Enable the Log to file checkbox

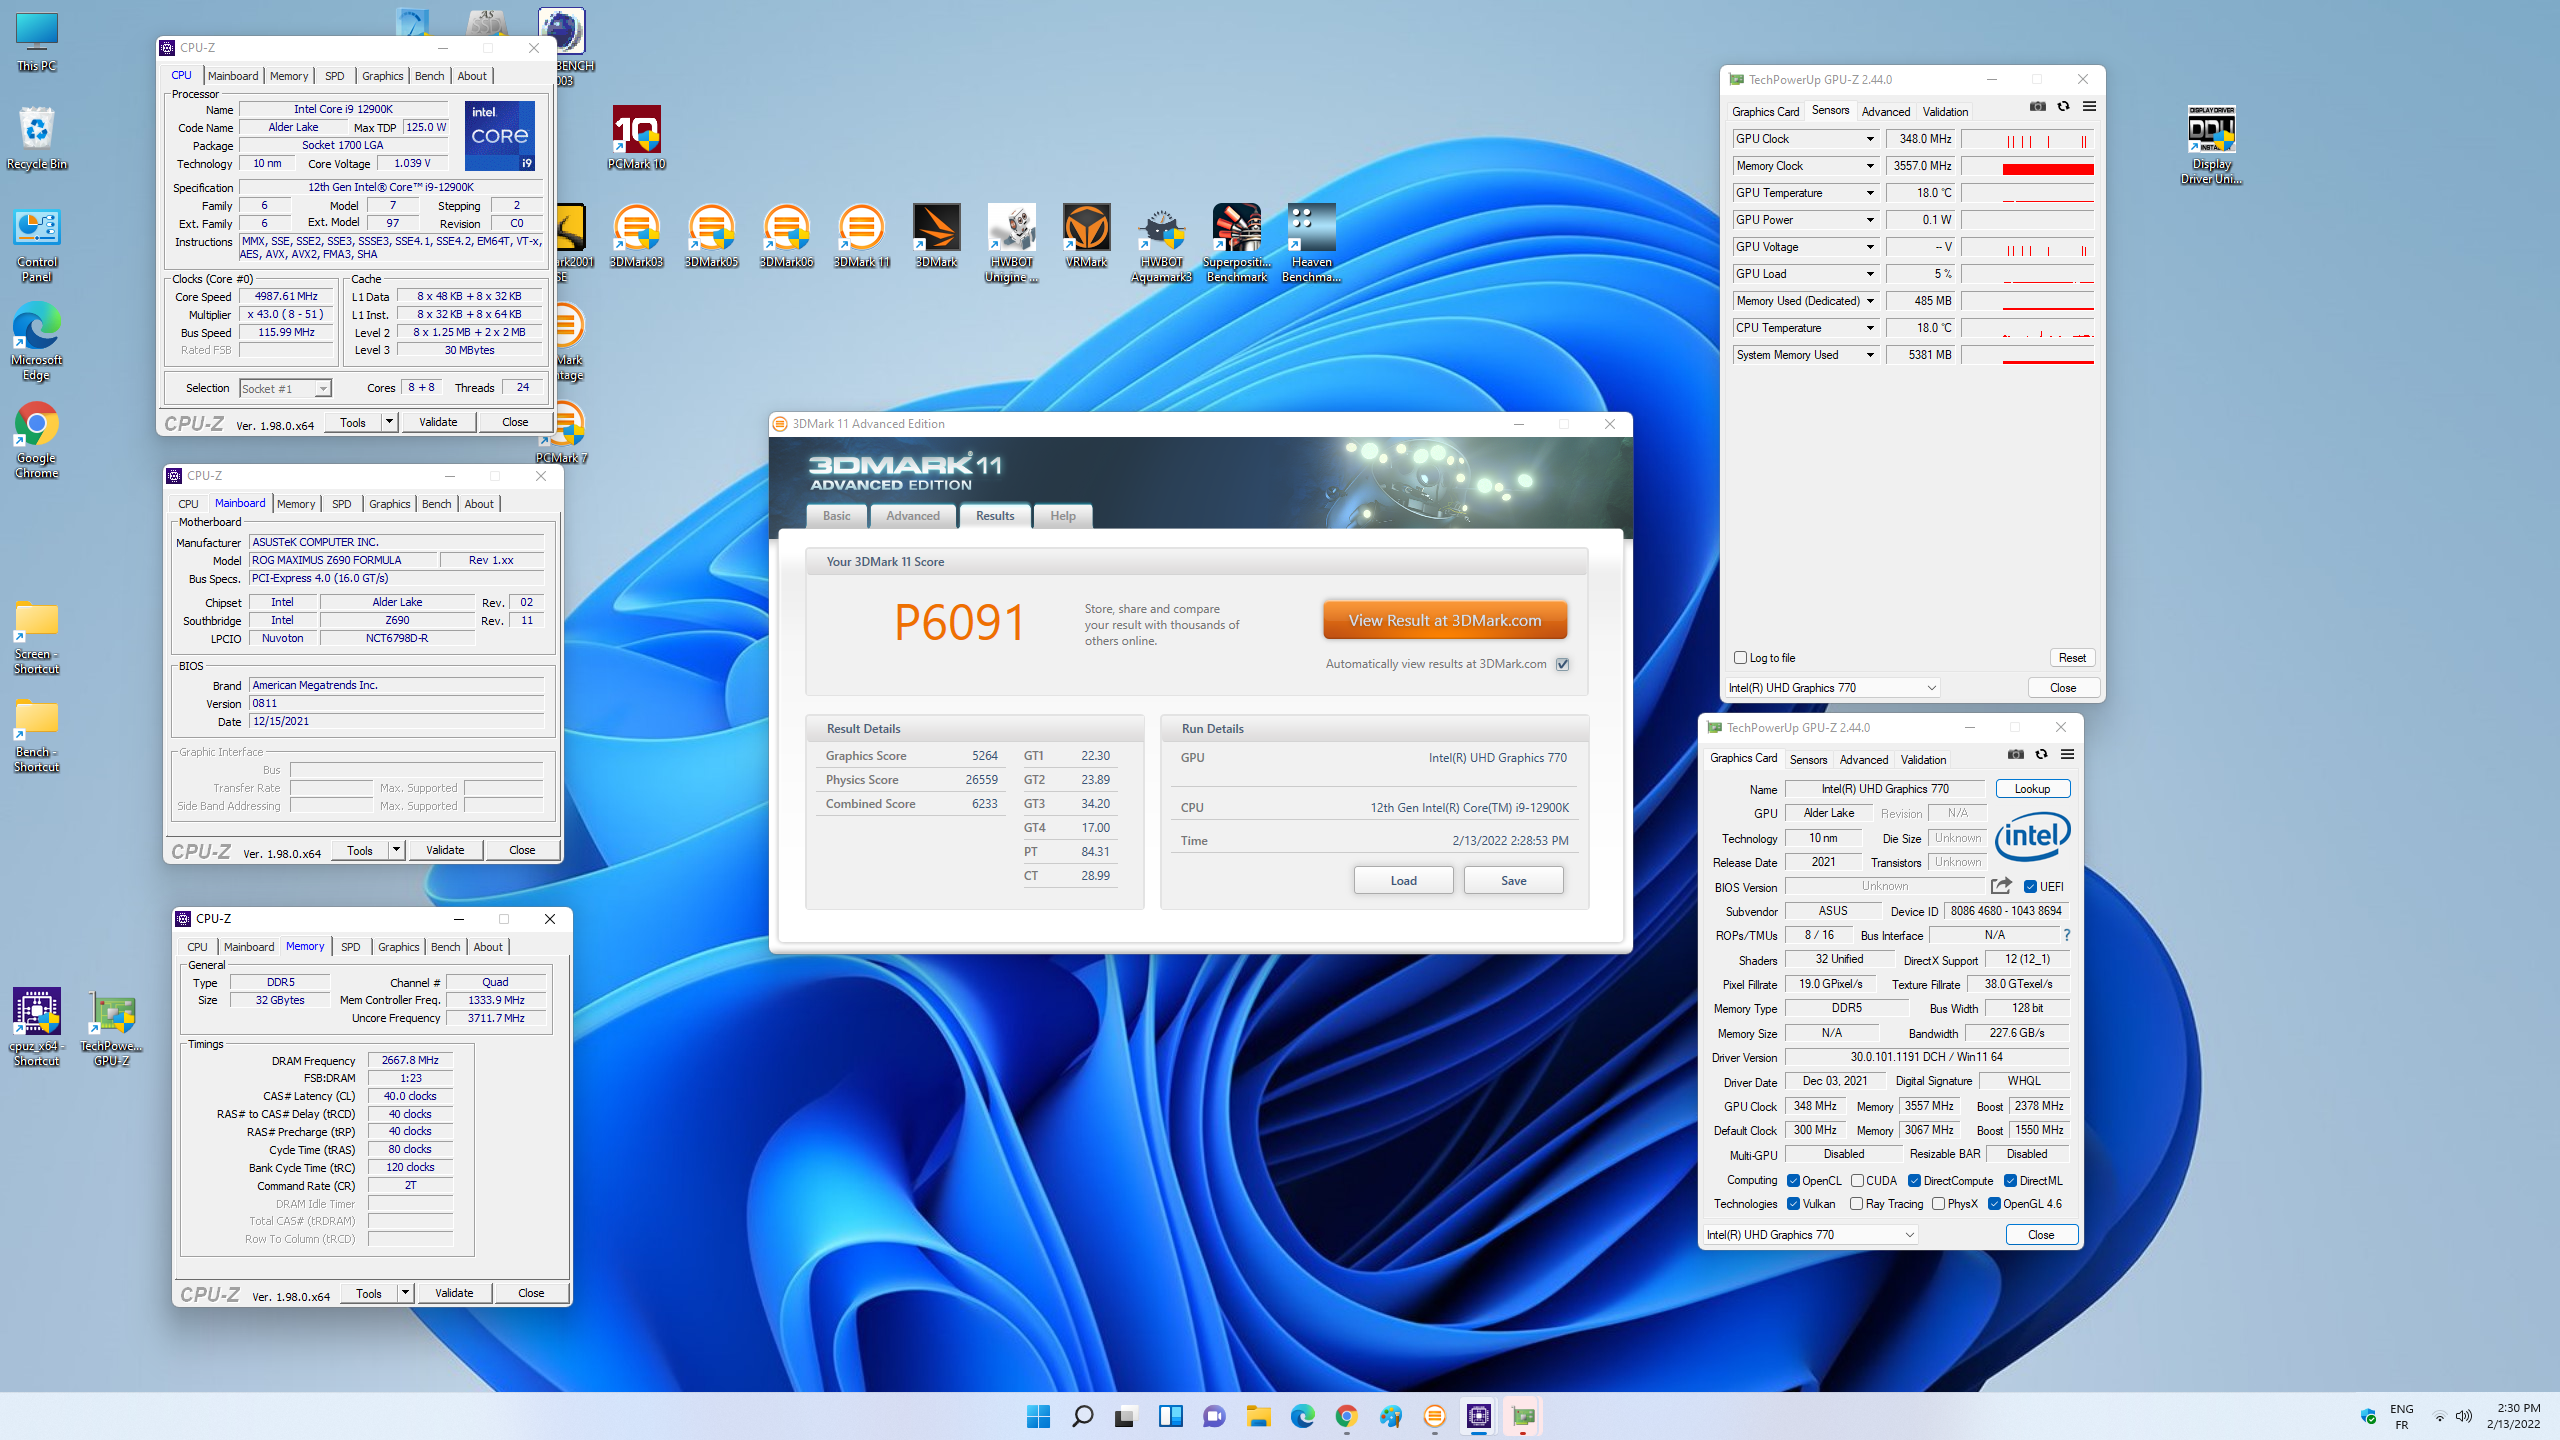coord(1740,658)
